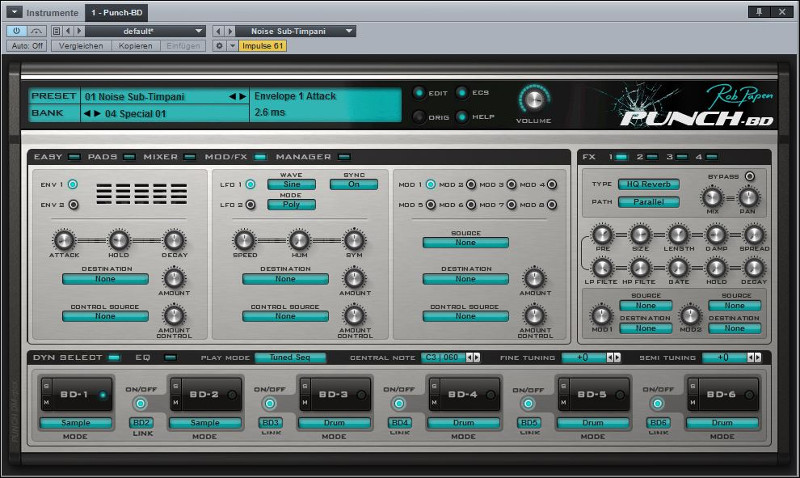Viewport: 800px width, 478px height.
Task: Enable the EDIT indicator button
Action: [x=419, y=93]
